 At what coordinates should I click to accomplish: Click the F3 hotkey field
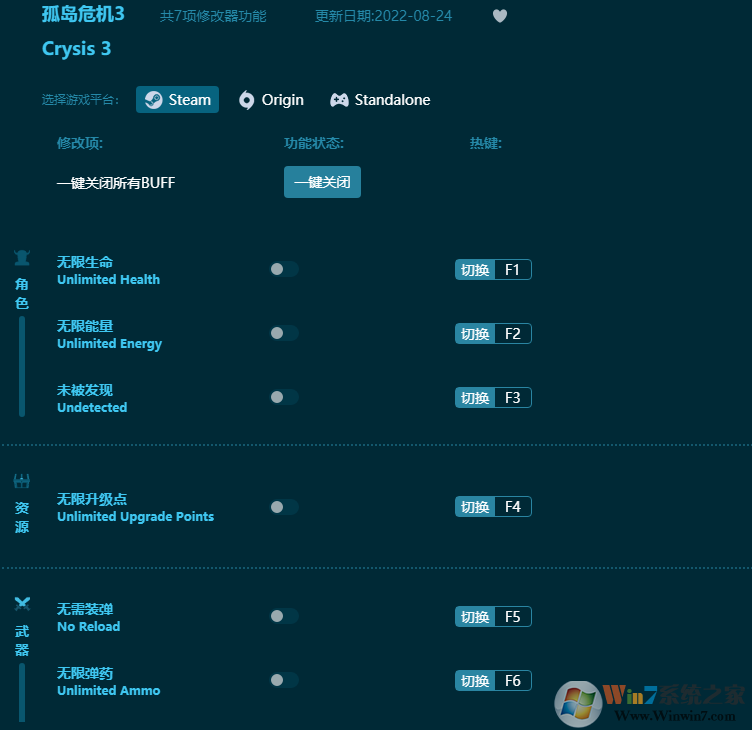[x=513, y=398]
